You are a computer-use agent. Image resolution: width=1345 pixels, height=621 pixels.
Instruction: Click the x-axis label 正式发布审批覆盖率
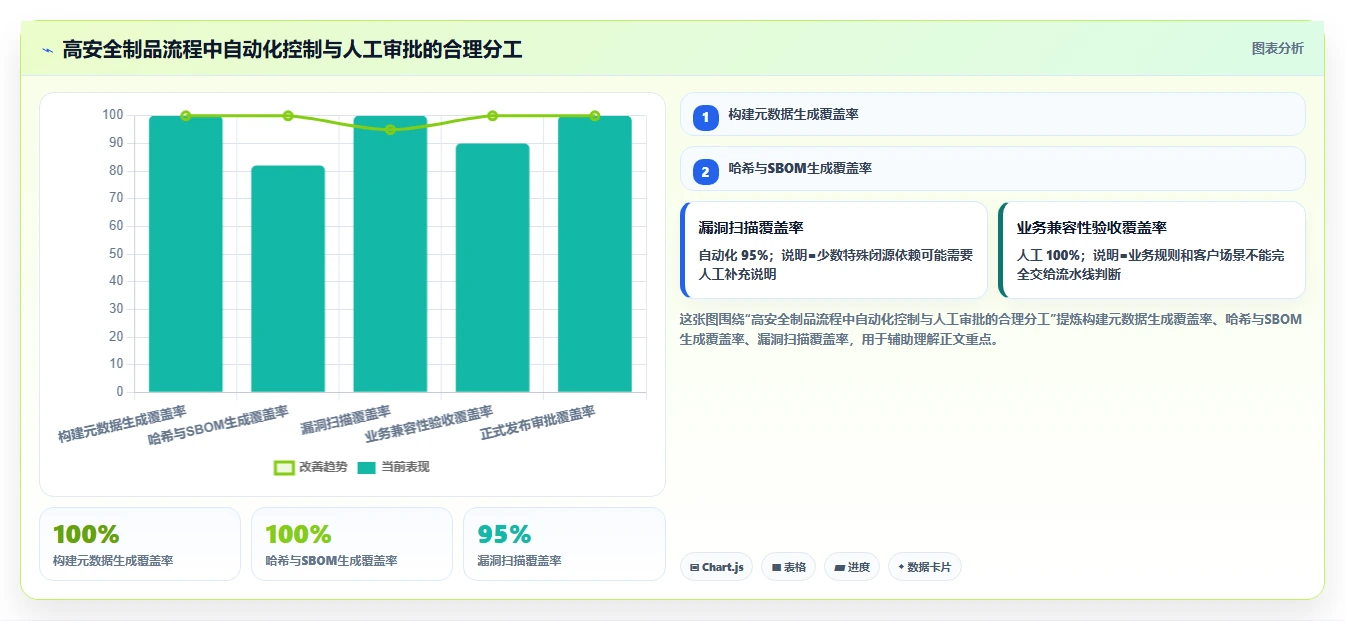coord(538,424)
